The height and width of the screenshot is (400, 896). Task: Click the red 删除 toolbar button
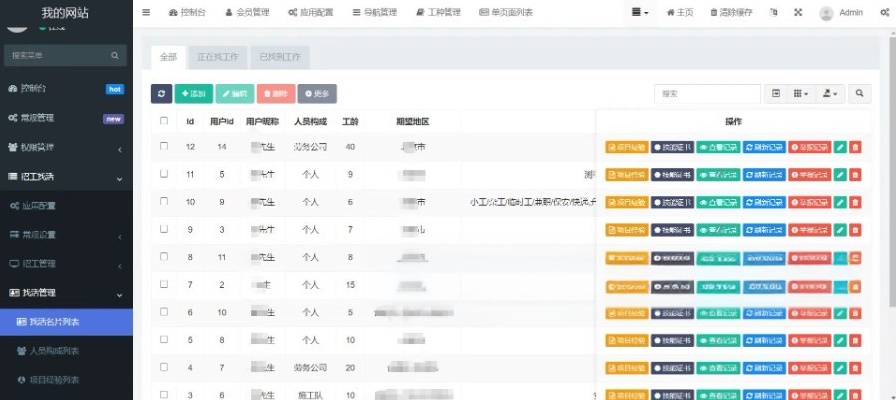[276, 94]
